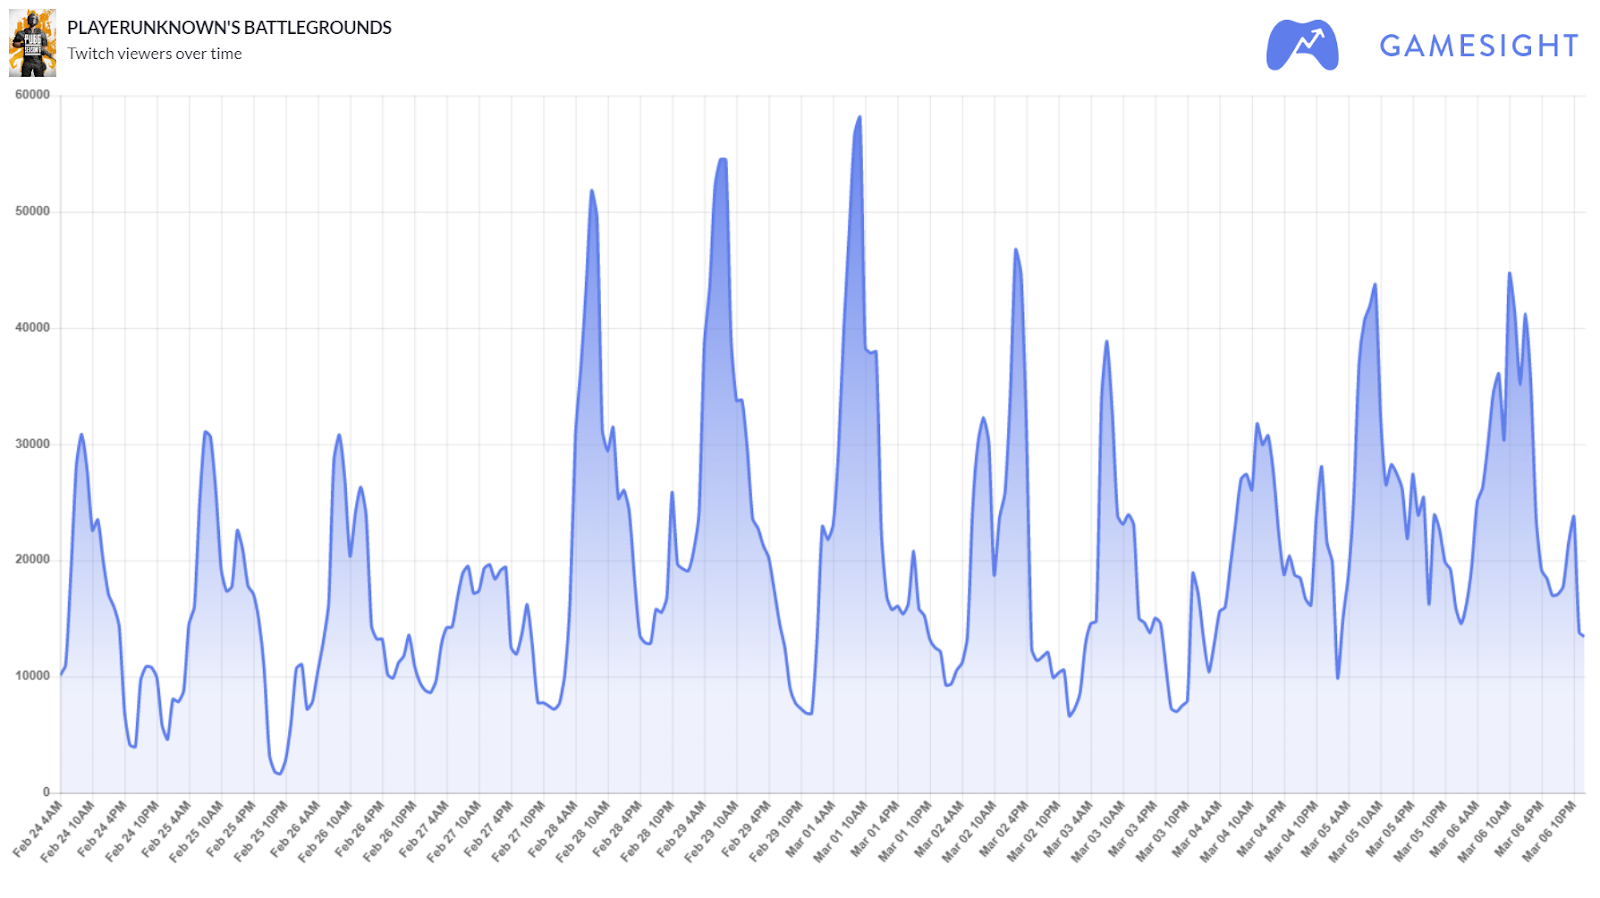Viewport: 1600px width, 898px height.
Task: Click the 'Mar 06 10PM' axis label
Action: point(1547,830)
